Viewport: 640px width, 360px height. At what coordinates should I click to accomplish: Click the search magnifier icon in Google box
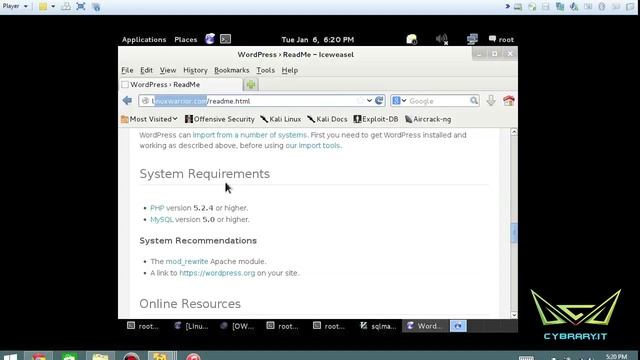pyautogui.click(x=473, y=100)
